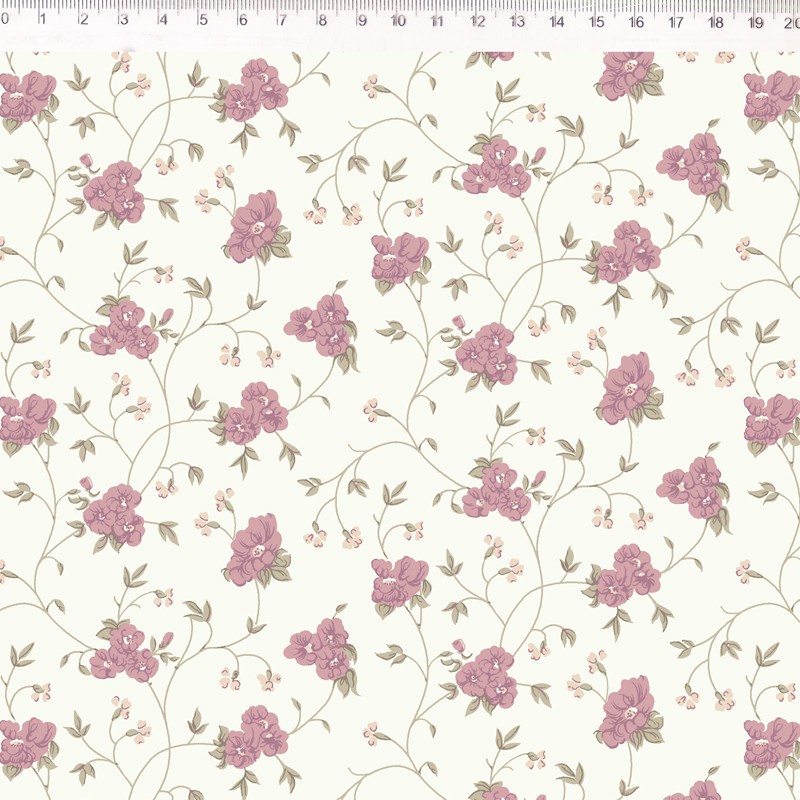The image size is (800, 800).
Task: Click the number 0 on the ruler
Action: (5, 19)
